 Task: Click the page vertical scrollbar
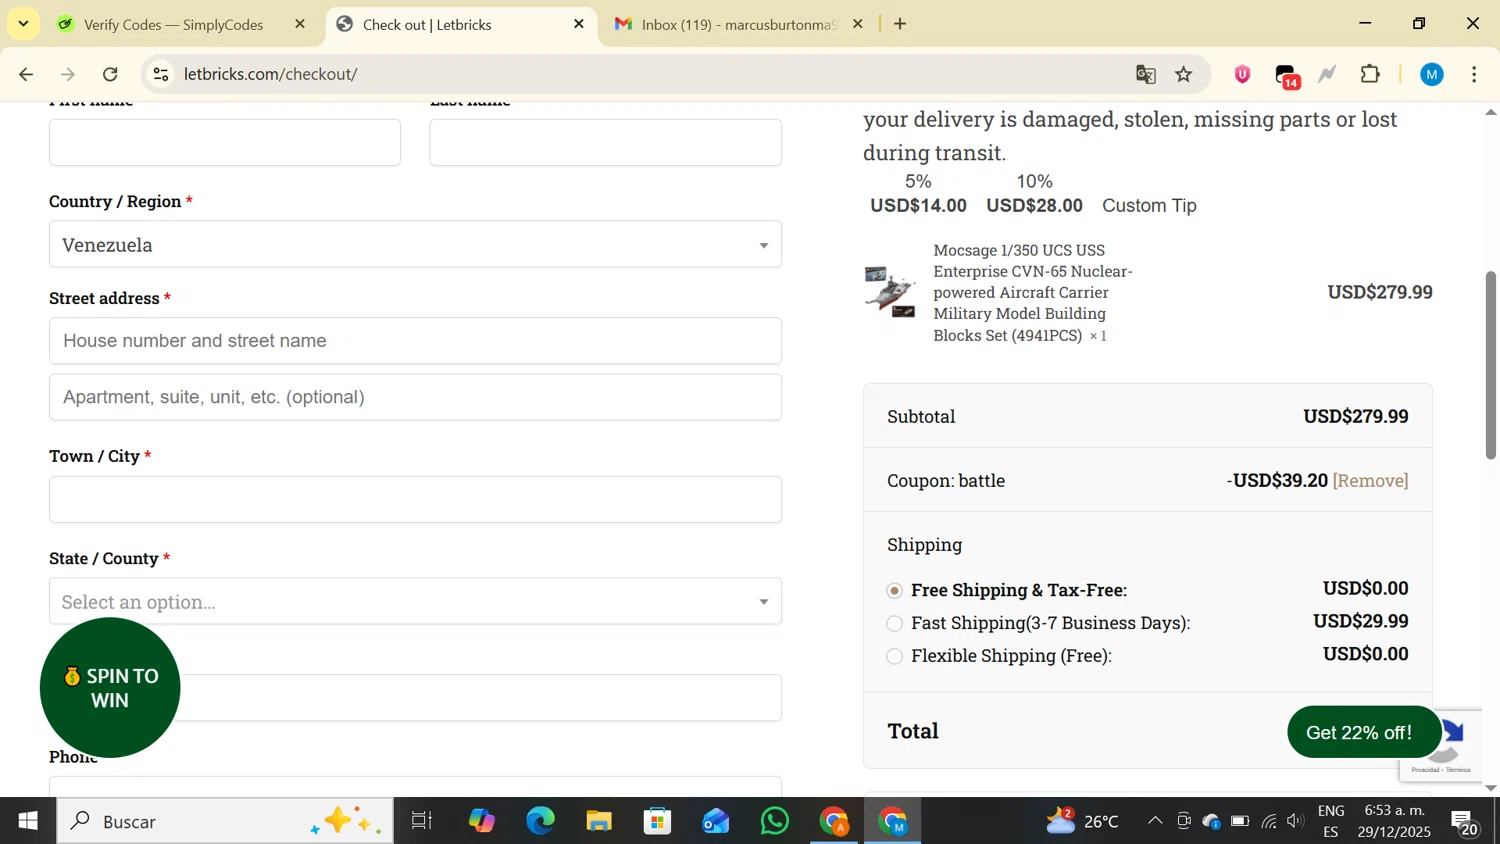coord(1490,365)
